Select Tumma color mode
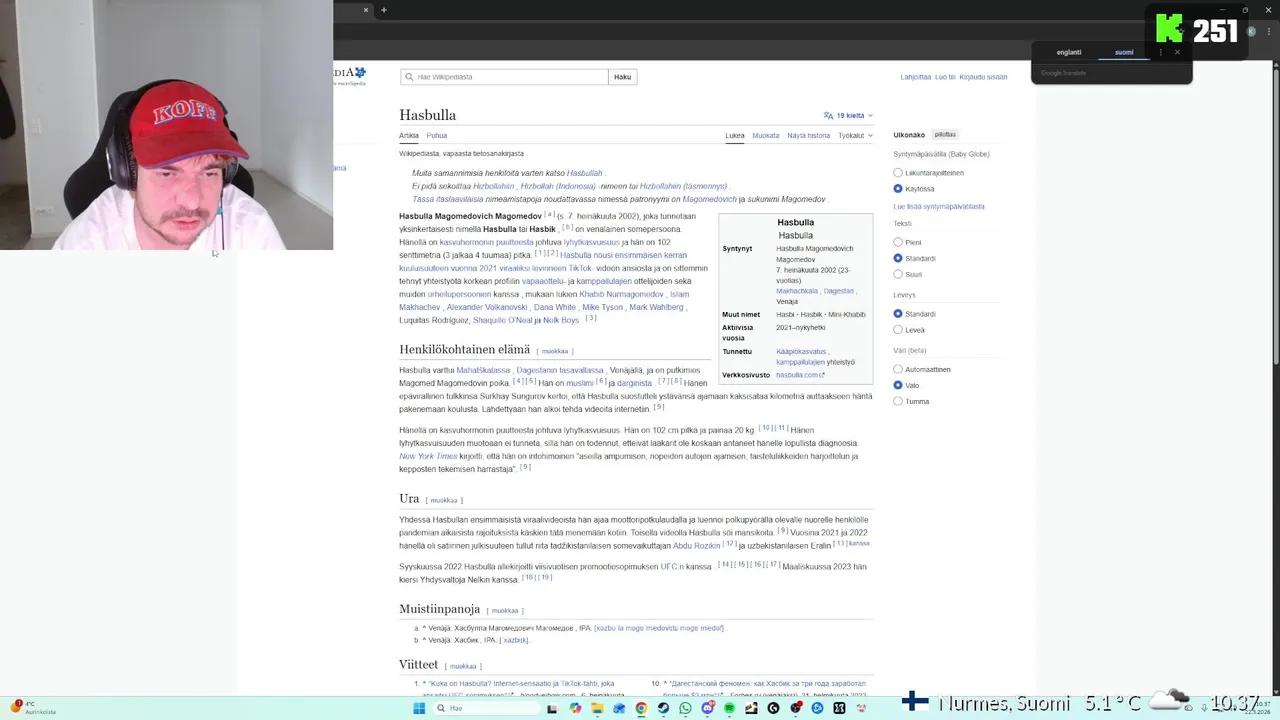Image resolution: width=1280 pixels, height=720 pixels. (898, 401)
